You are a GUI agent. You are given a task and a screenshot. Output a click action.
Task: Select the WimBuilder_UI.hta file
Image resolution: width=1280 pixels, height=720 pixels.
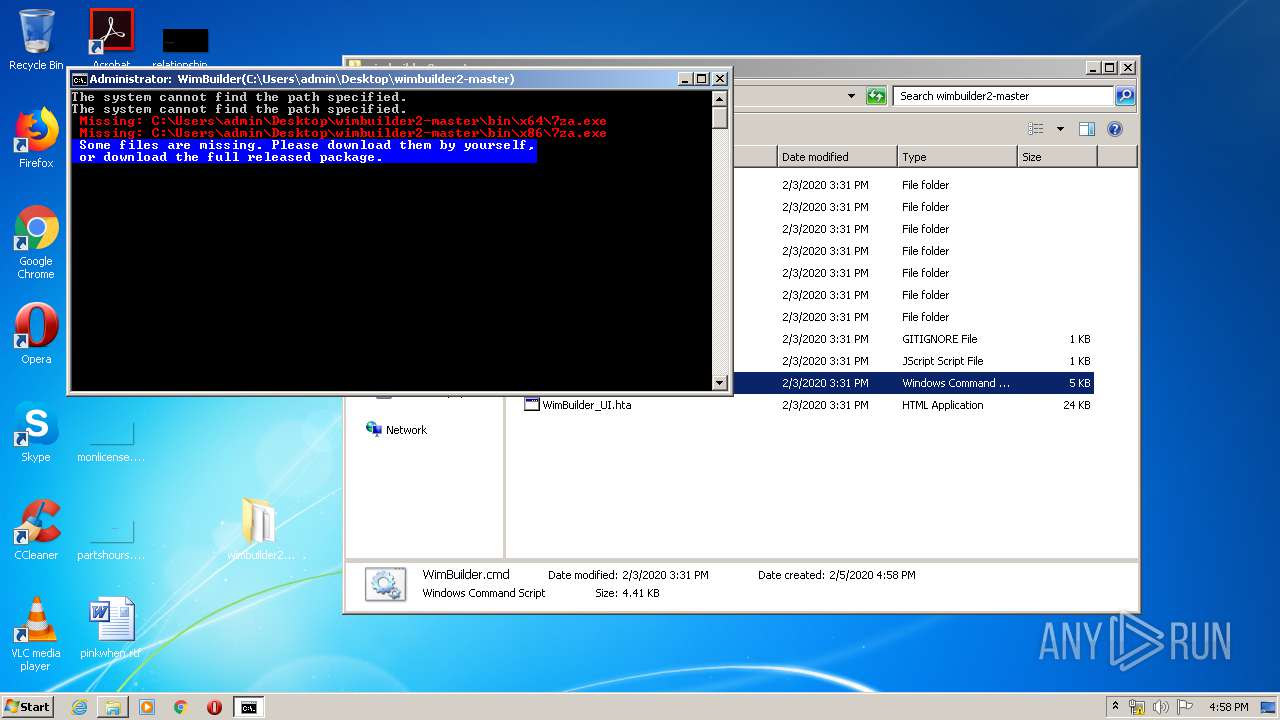click(x=808, y=405)
